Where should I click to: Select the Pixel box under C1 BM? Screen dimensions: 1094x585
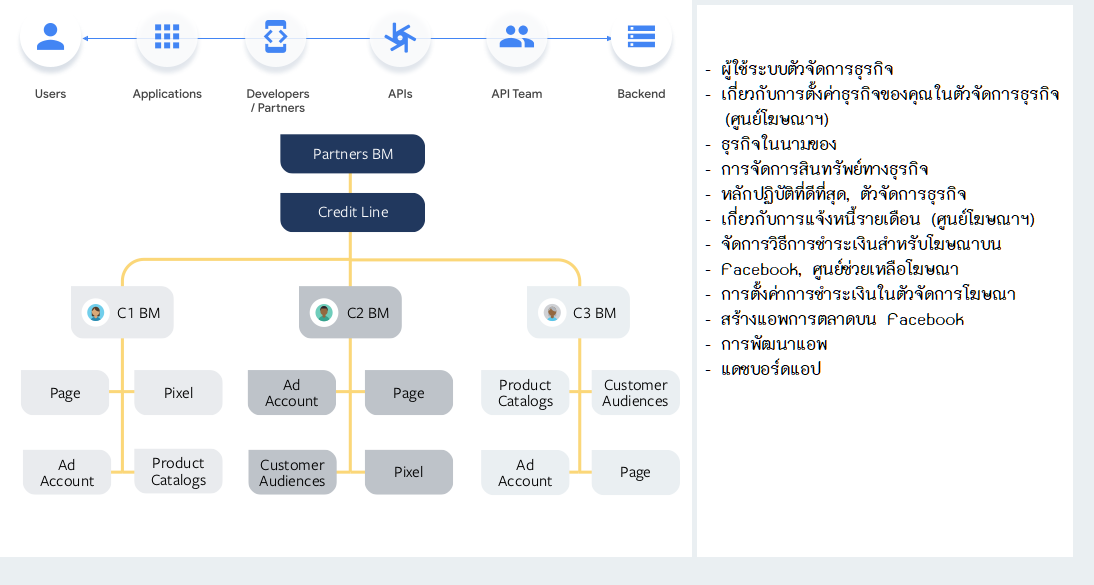[178, 393]
